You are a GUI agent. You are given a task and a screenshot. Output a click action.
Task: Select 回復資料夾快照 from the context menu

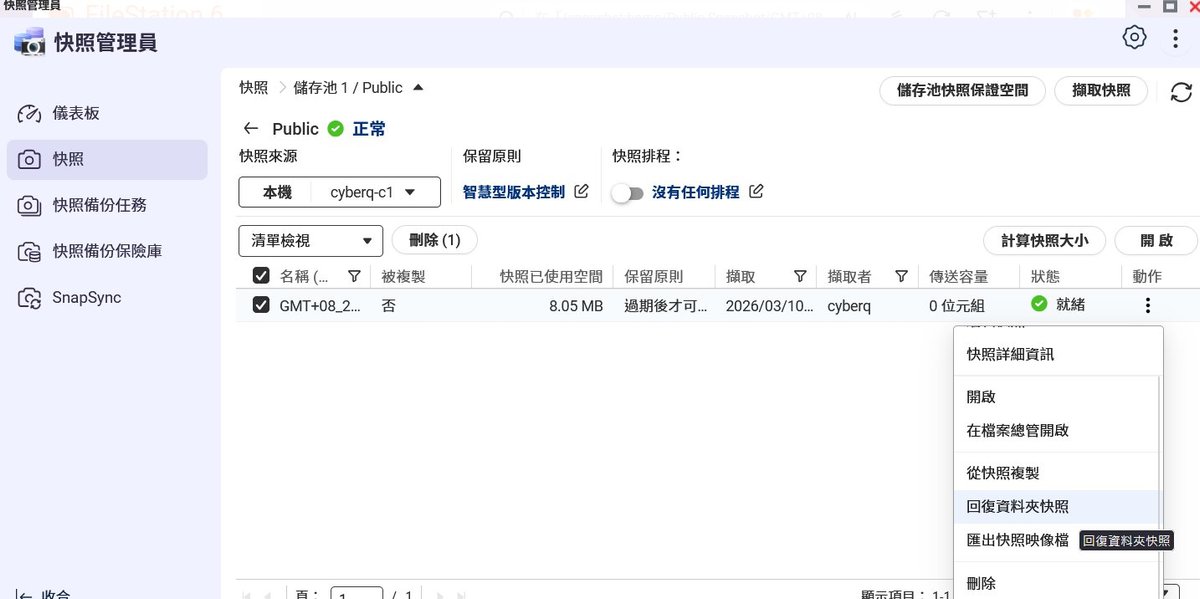1017,507
